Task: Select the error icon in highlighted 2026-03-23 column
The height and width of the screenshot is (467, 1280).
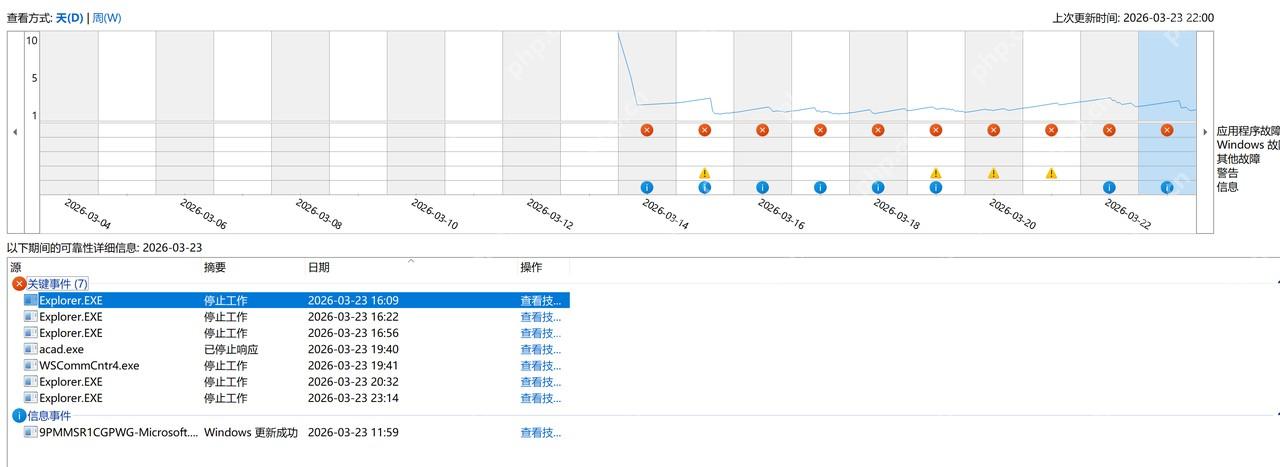Action: [1167, 130]
